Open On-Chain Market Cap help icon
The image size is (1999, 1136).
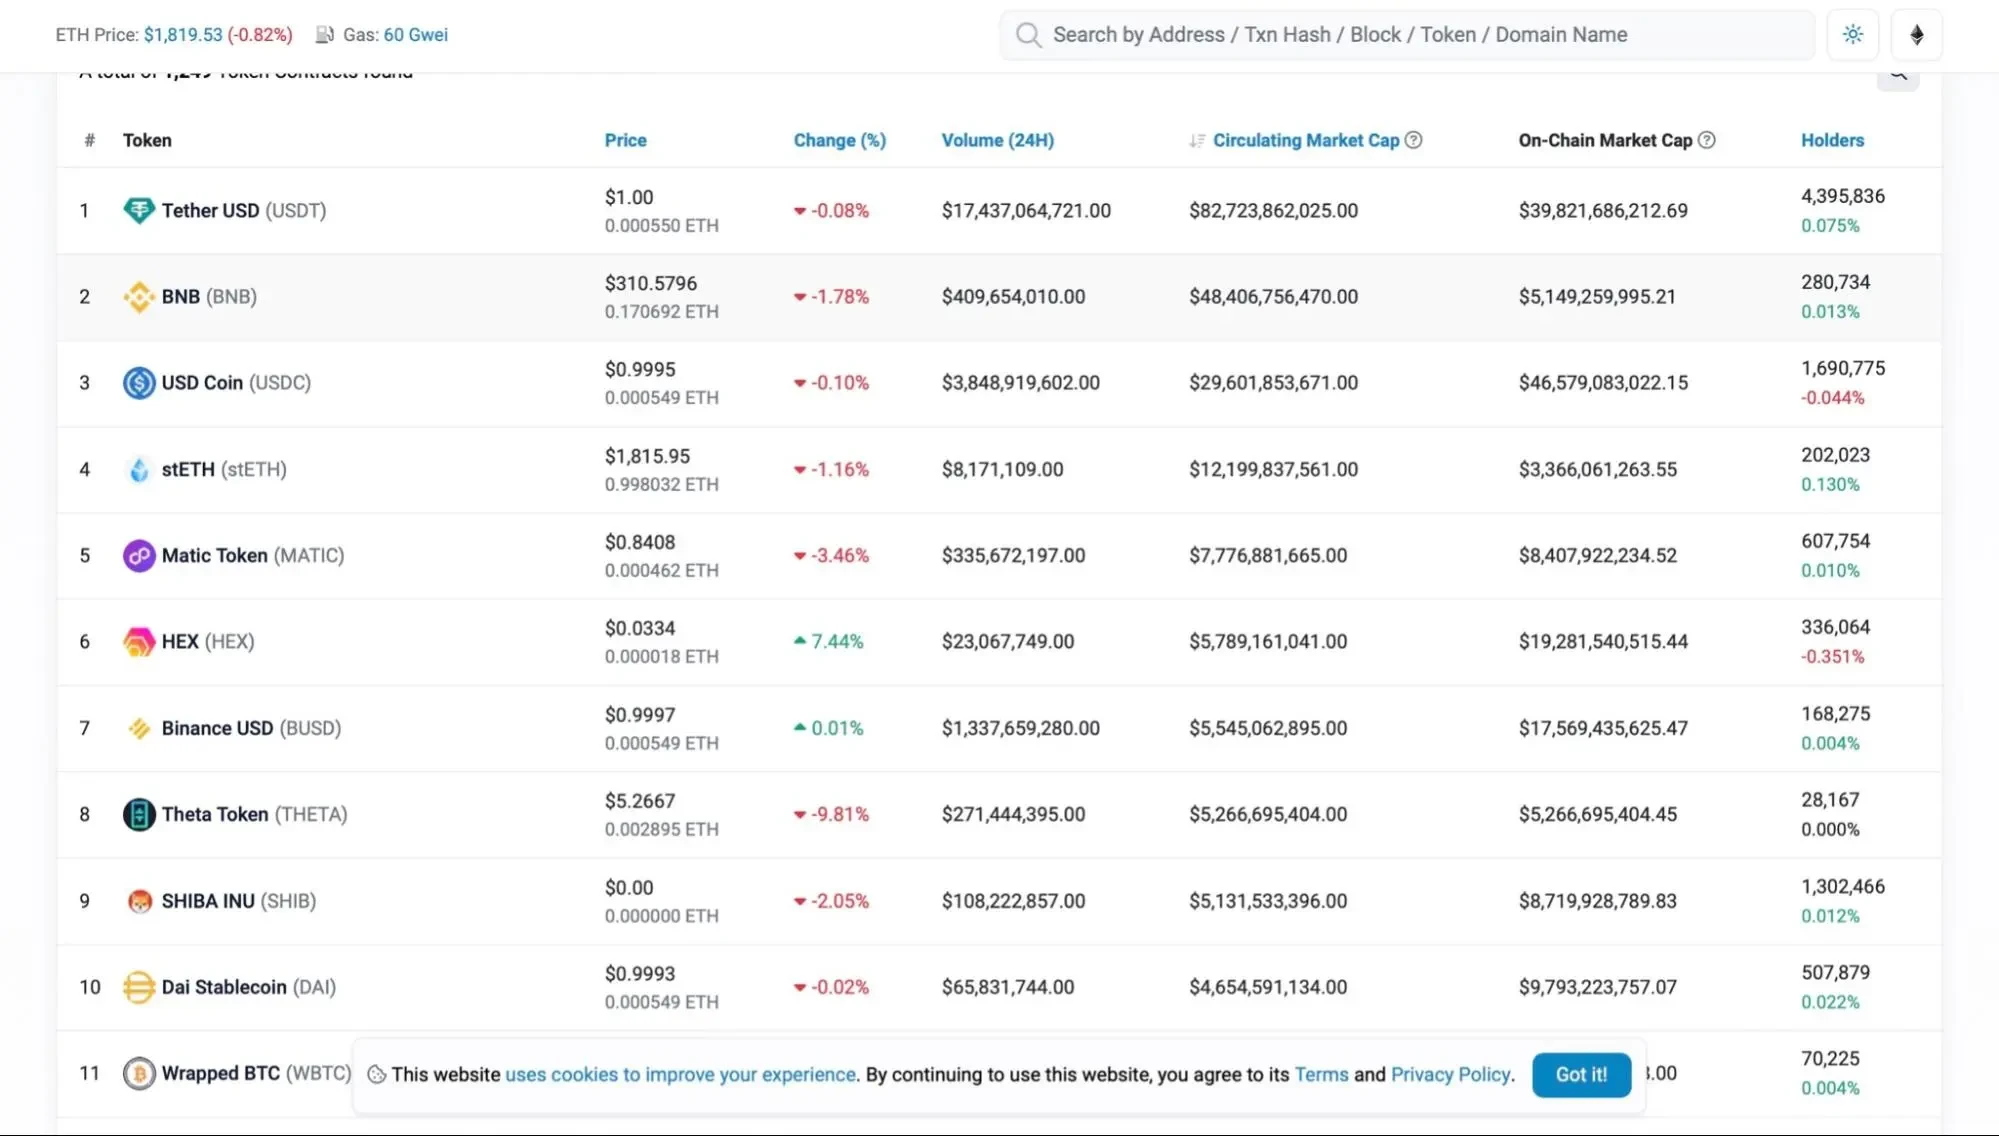click(x=1707, y=140)
